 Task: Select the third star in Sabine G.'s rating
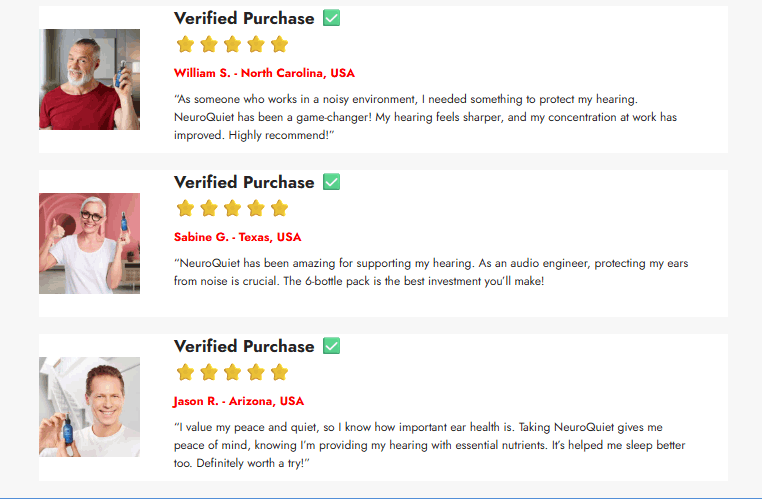(x=232, y=208)
